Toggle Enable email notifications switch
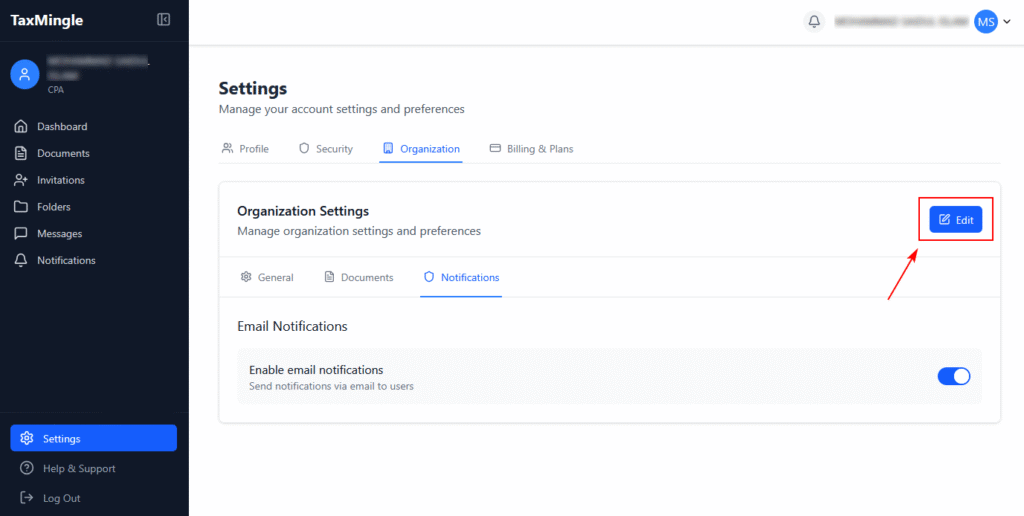The width and height of the screenshot is (1024, 516). pyautogui.click(x=953, y=376)
